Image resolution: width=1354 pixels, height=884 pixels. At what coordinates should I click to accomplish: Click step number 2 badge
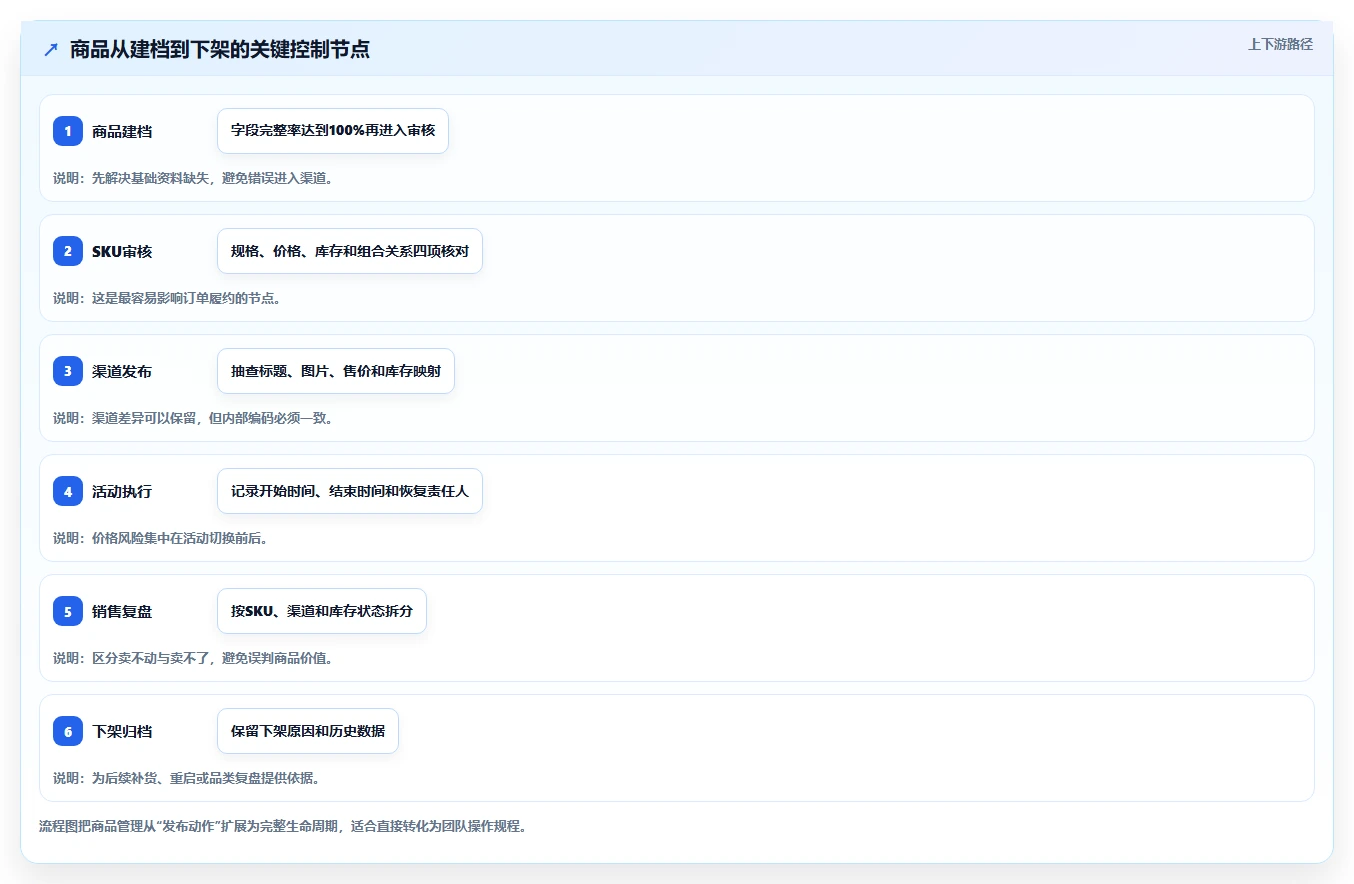pyautogui.click(x=68, y=251)
